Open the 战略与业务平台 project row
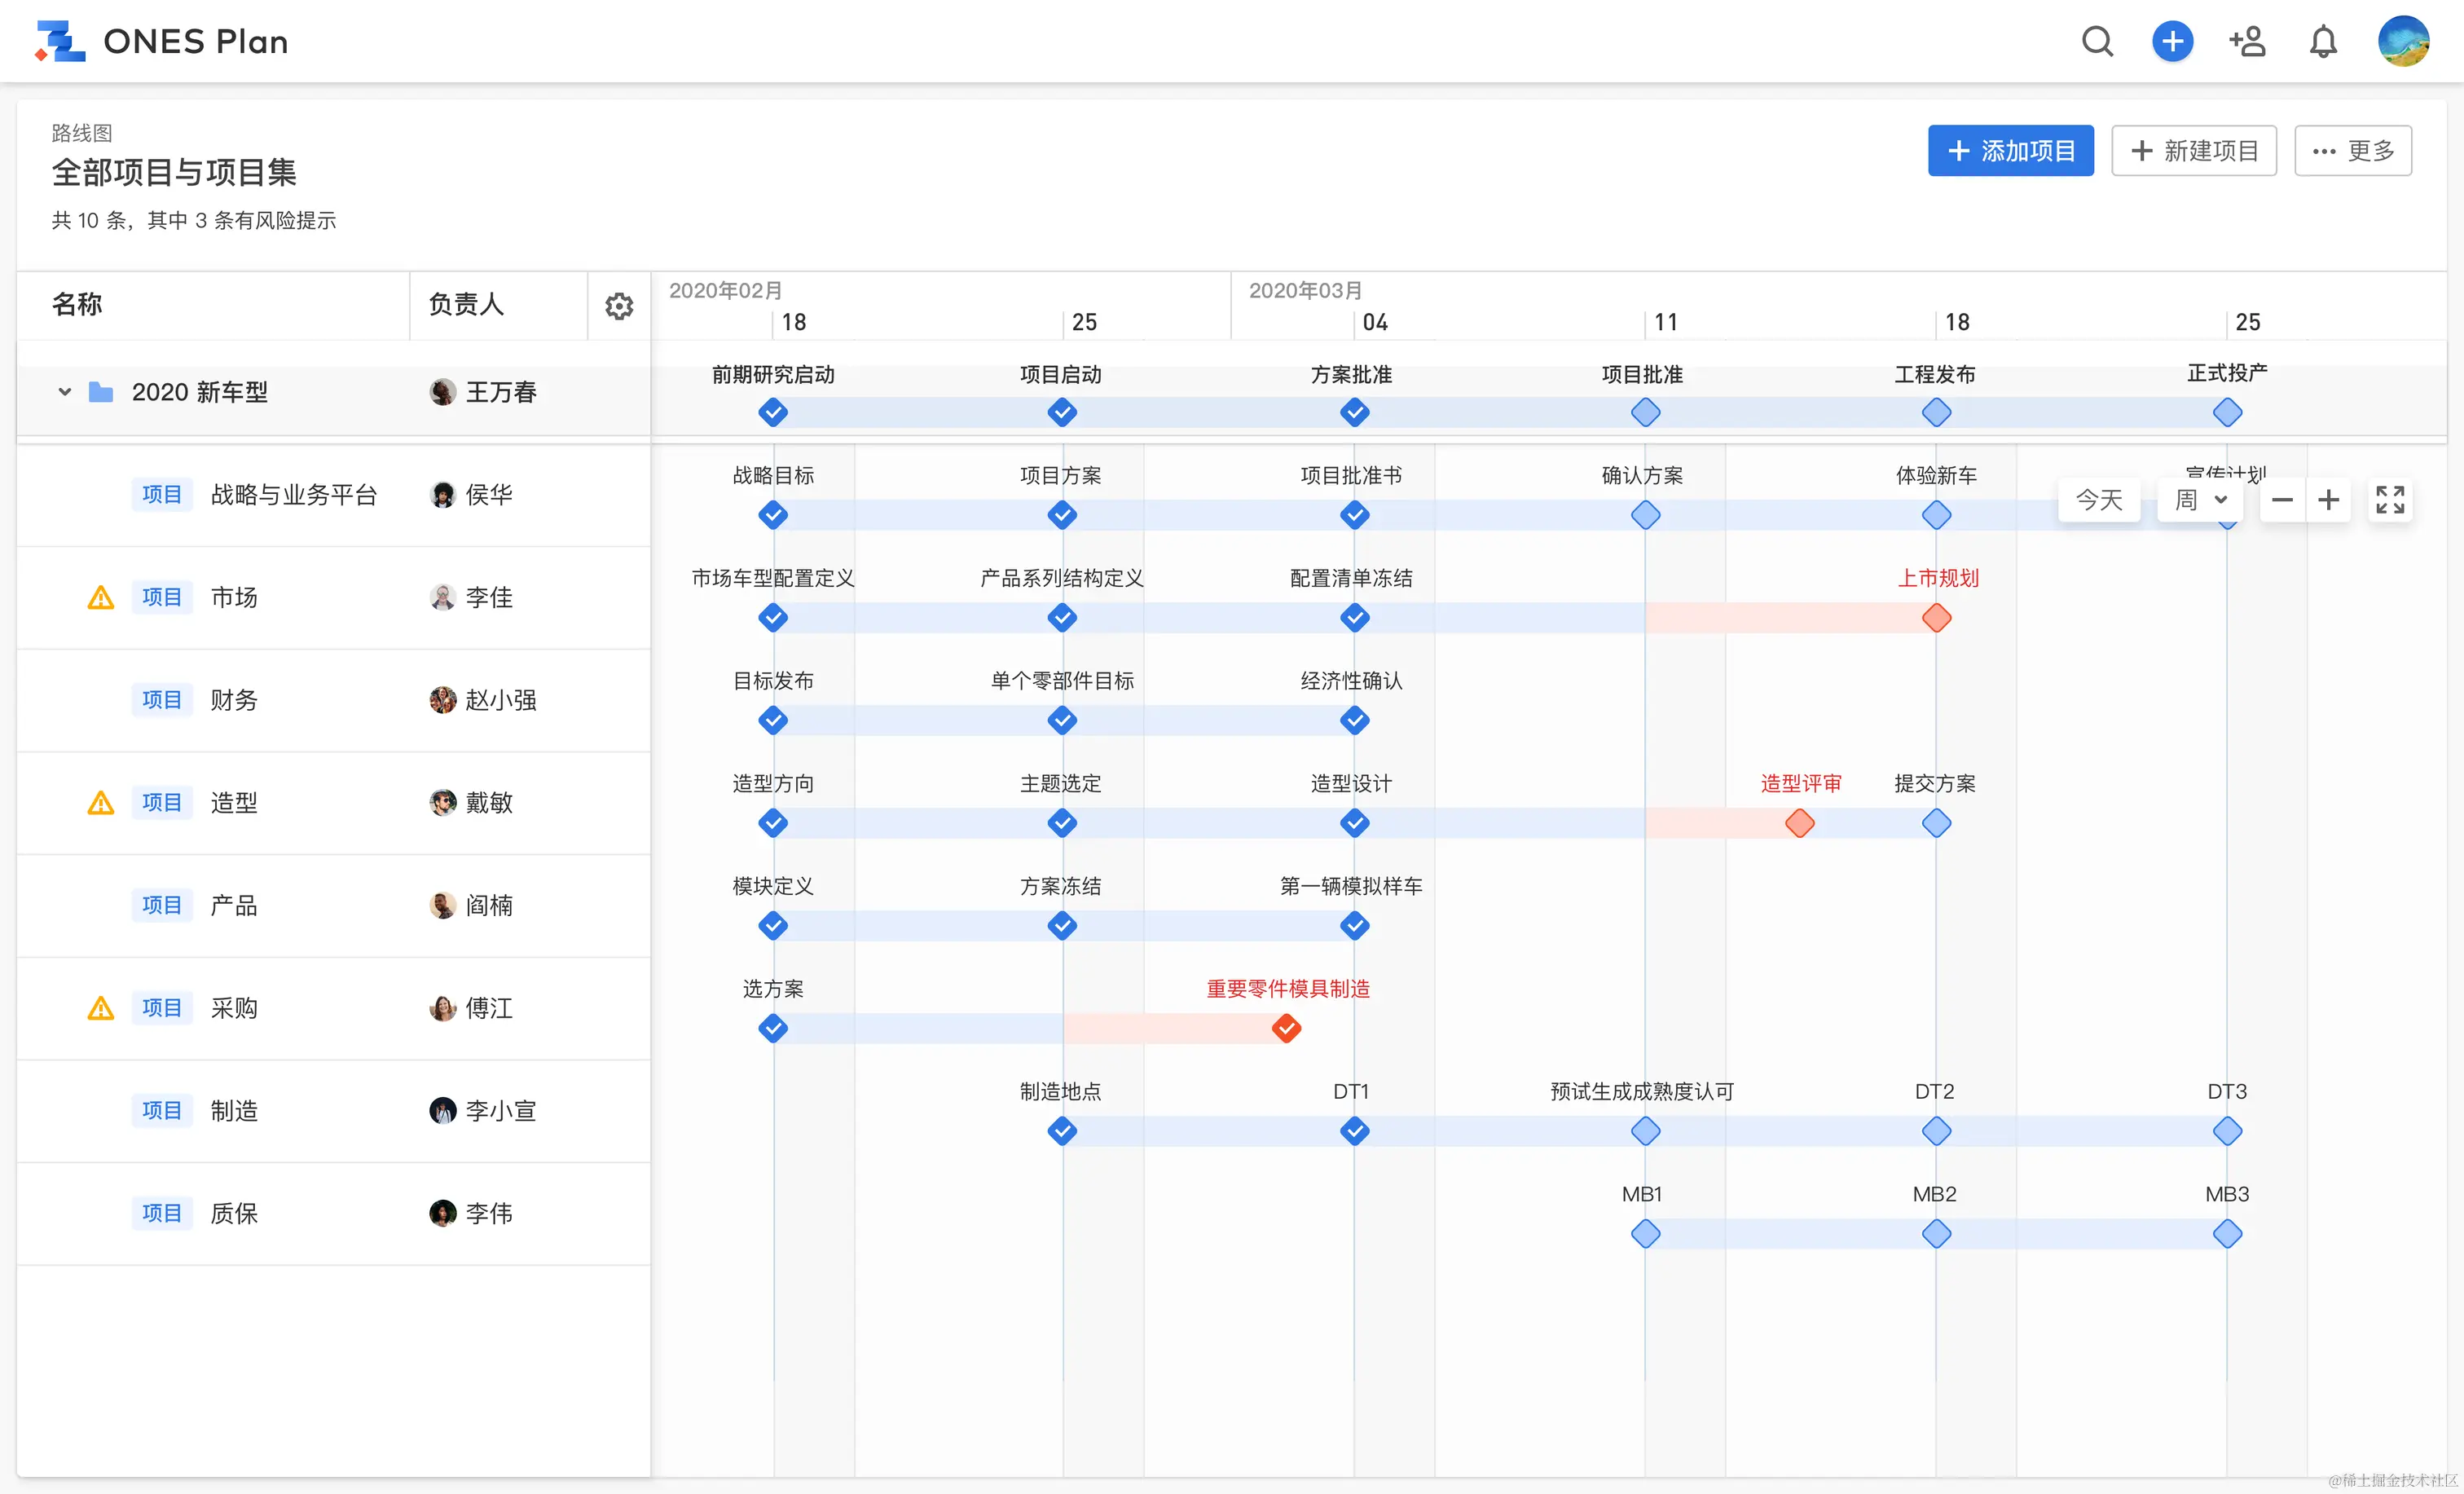This screenshot has height=1494, width=2464. point(293,495)
